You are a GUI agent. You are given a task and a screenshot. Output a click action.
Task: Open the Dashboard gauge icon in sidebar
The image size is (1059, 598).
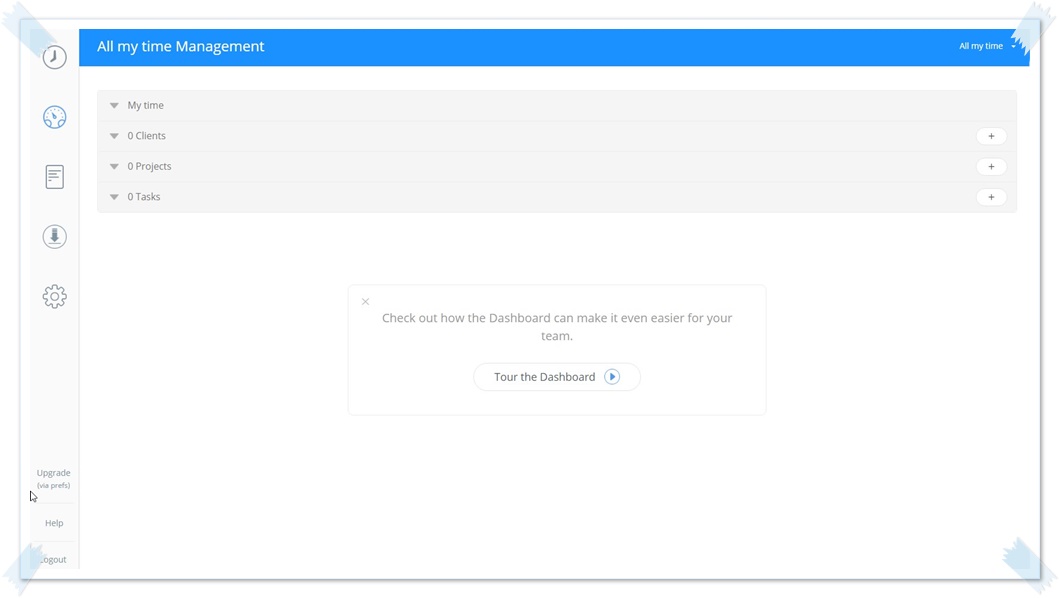coord(55,117)
